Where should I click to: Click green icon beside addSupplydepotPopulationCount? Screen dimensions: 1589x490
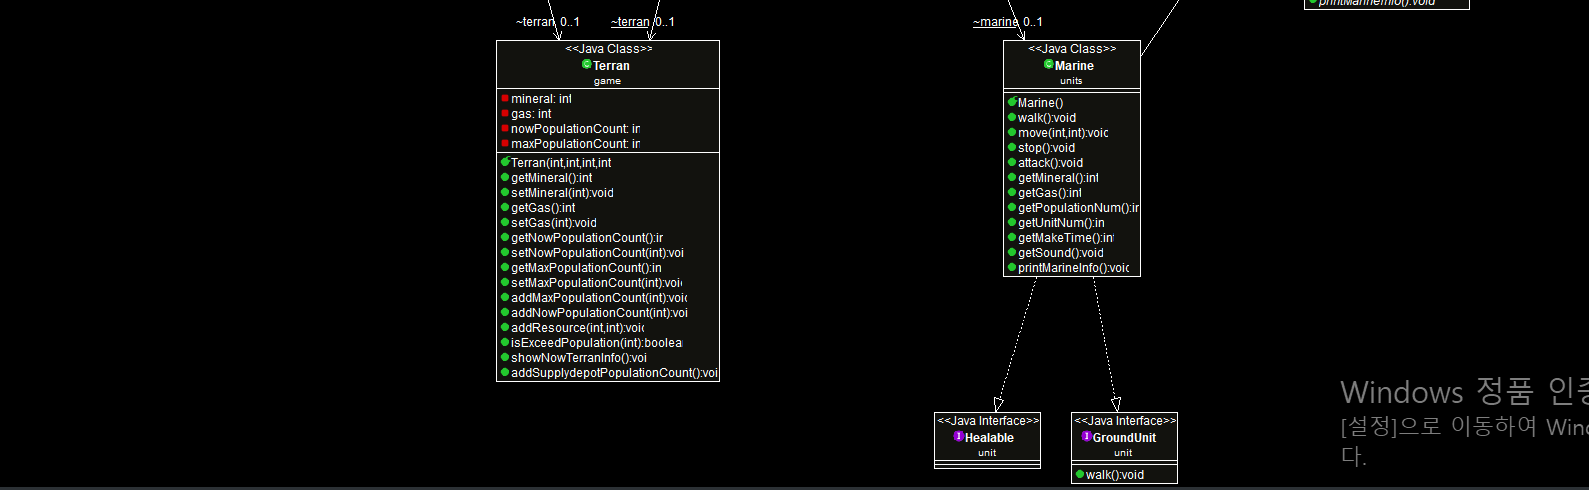(505, 373)
